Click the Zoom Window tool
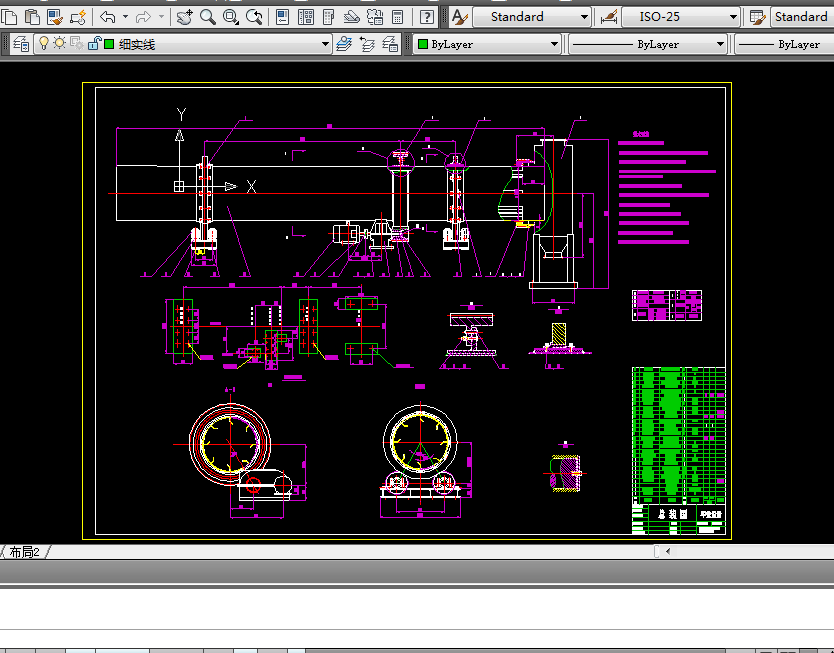This screenshot has height=653, width=834. pos(231,17)
